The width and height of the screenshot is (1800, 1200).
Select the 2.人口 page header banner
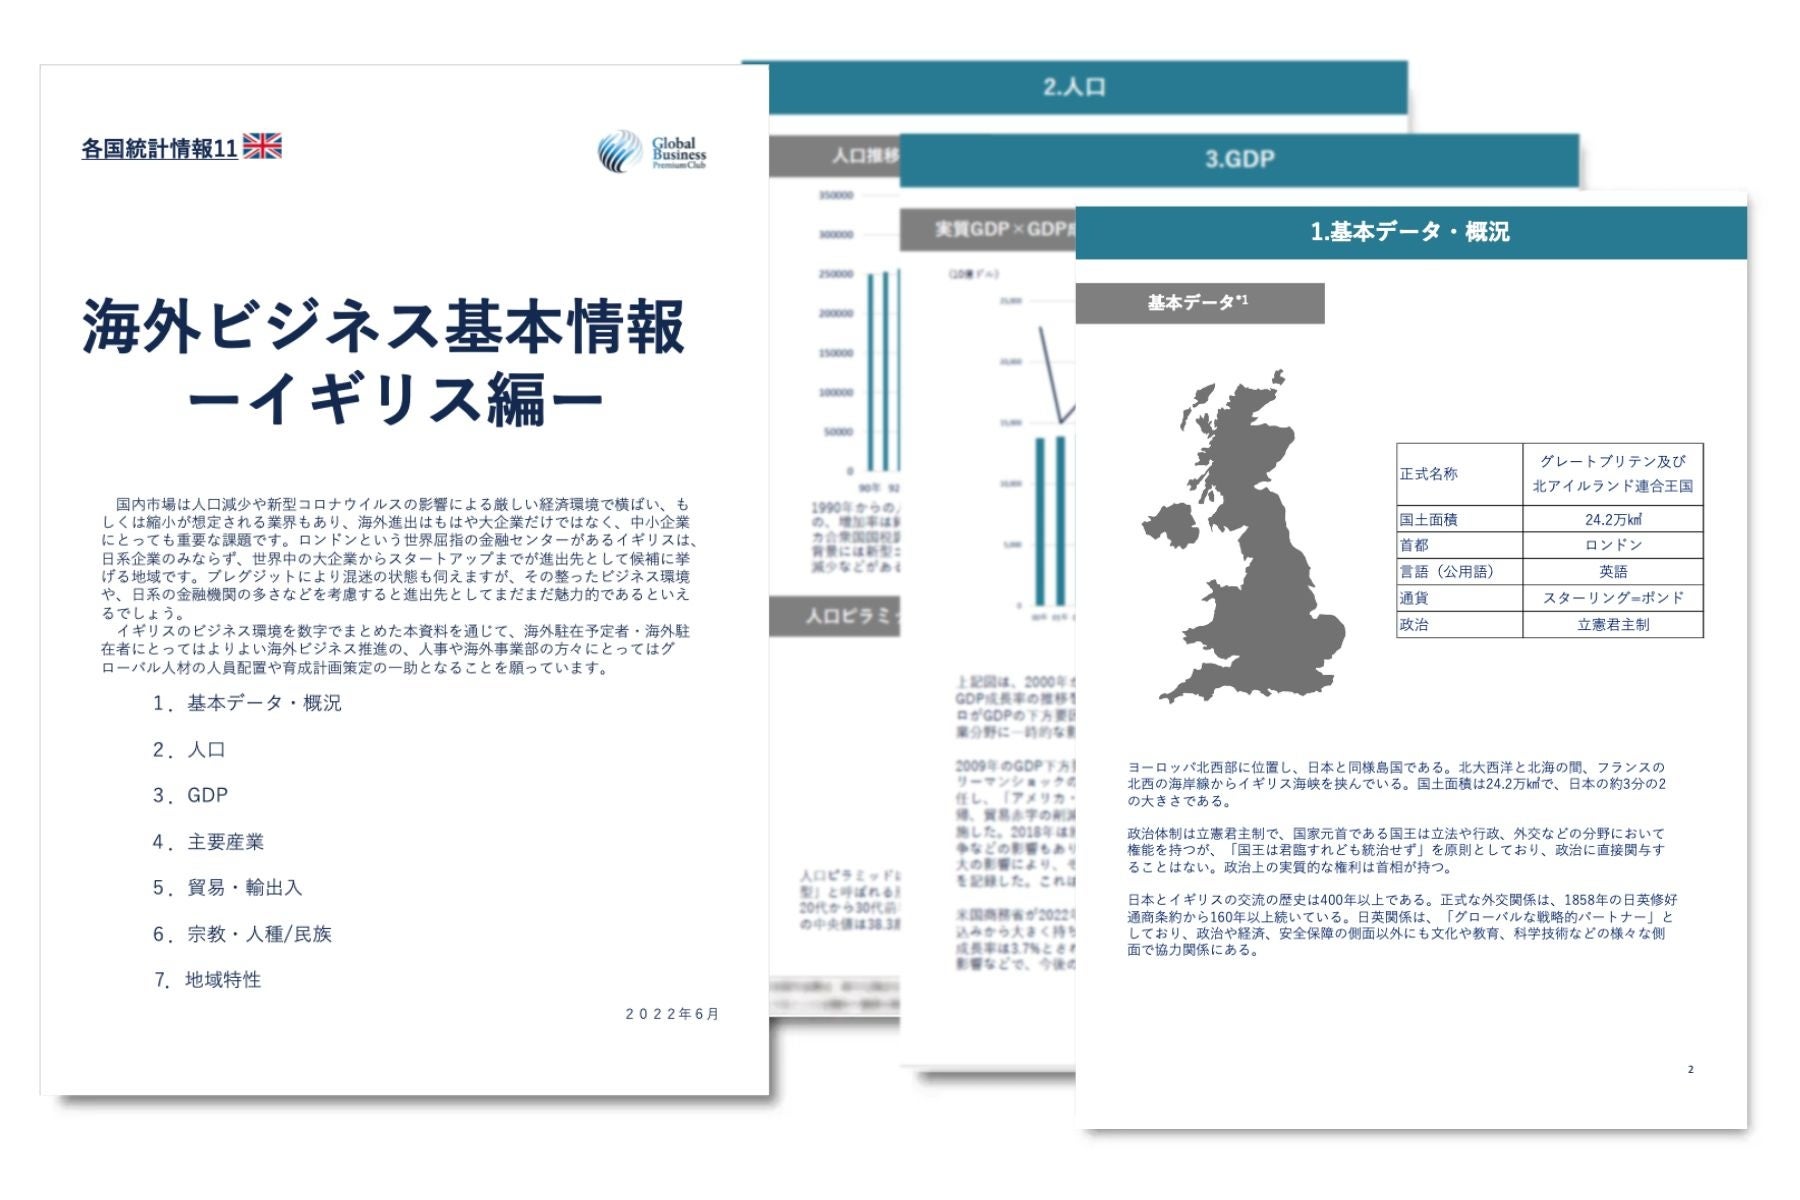point(1074,87)
